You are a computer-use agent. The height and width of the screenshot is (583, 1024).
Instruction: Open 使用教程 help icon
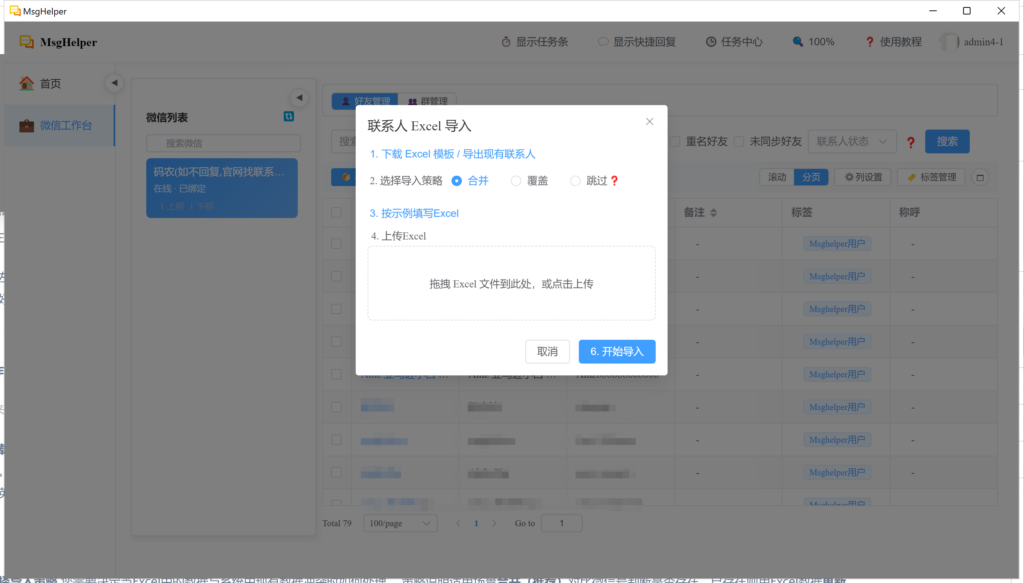870,42
